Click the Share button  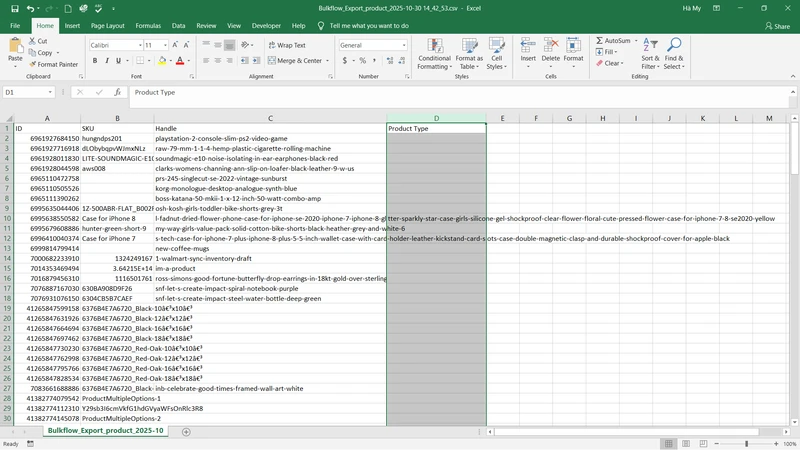point(776,26)
